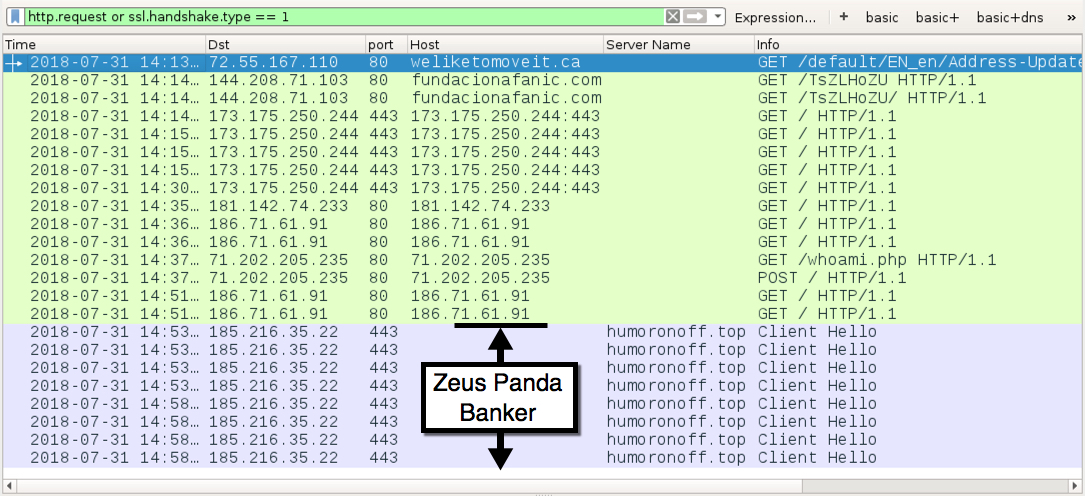The height and width of the screenshot is (496, 1085).
Task: Sort by the Server Name column header
Action: (x=678, y=44)
